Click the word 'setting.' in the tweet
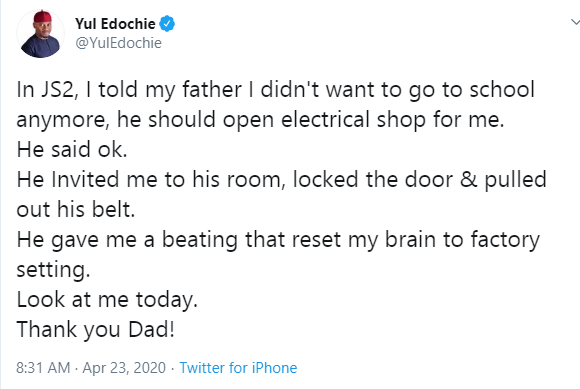Screen dimensions: 580x389 click(x=53, y=270)
